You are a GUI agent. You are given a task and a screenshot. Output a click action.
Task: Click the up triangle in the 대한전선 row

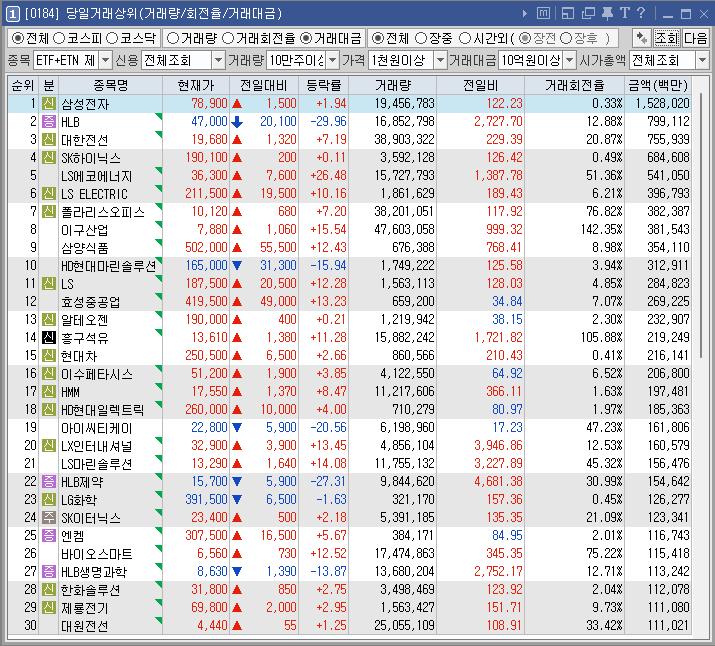click(237, 140)
